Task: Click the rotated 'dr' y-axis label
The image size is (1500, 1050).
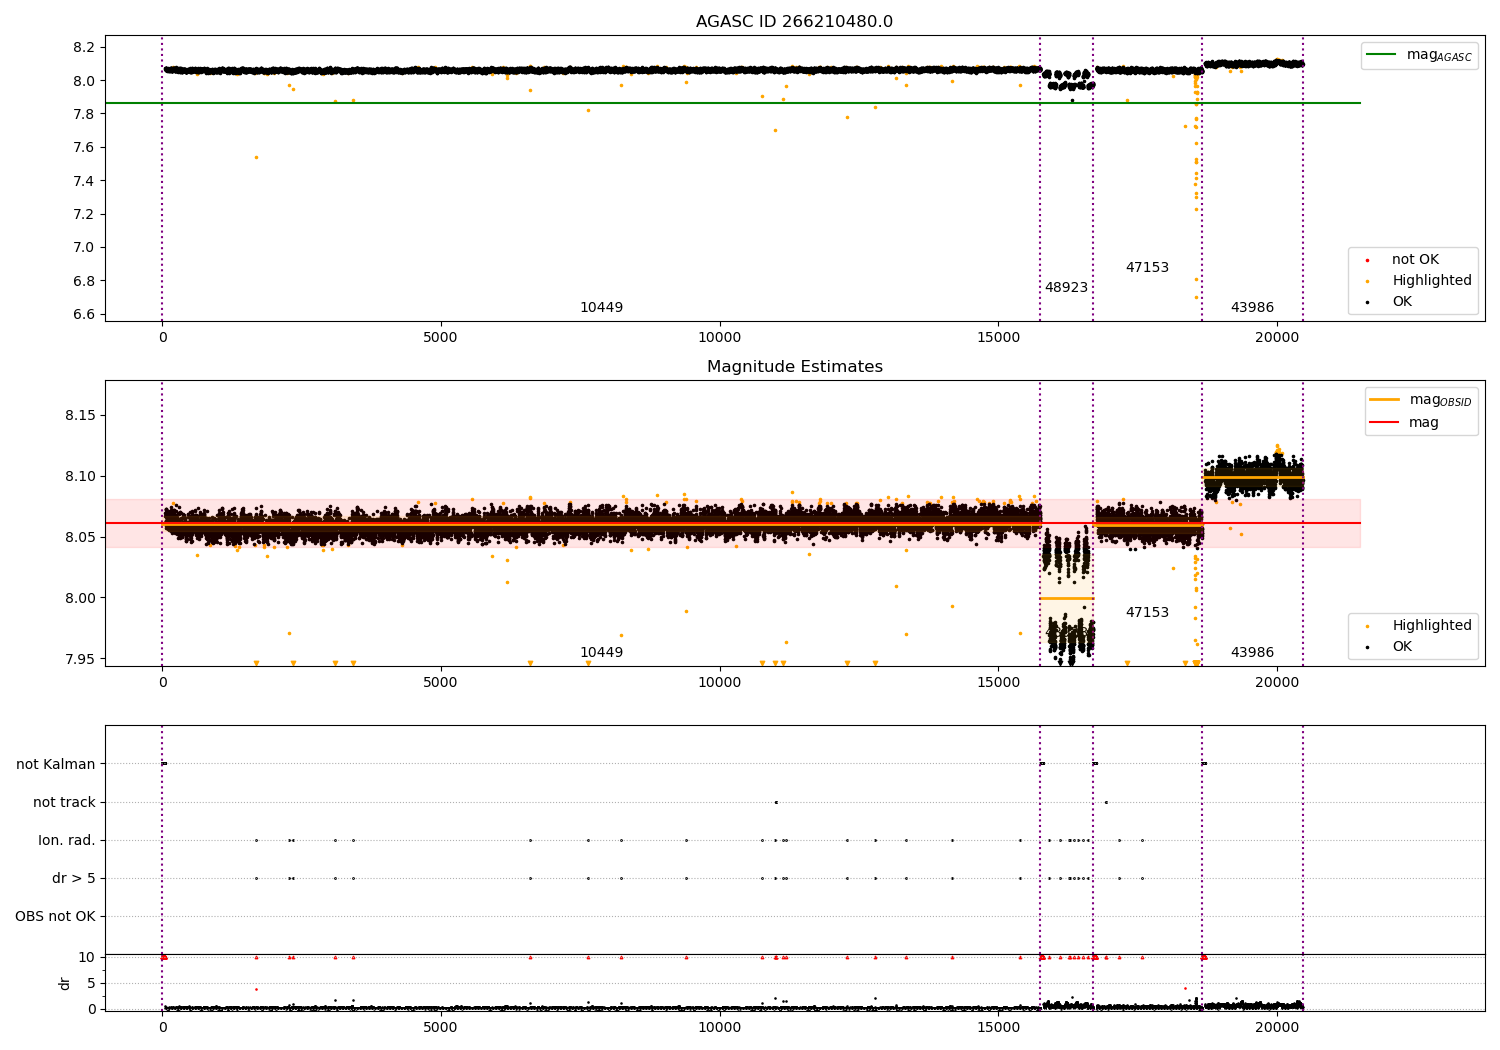Action: coord(65,983)
